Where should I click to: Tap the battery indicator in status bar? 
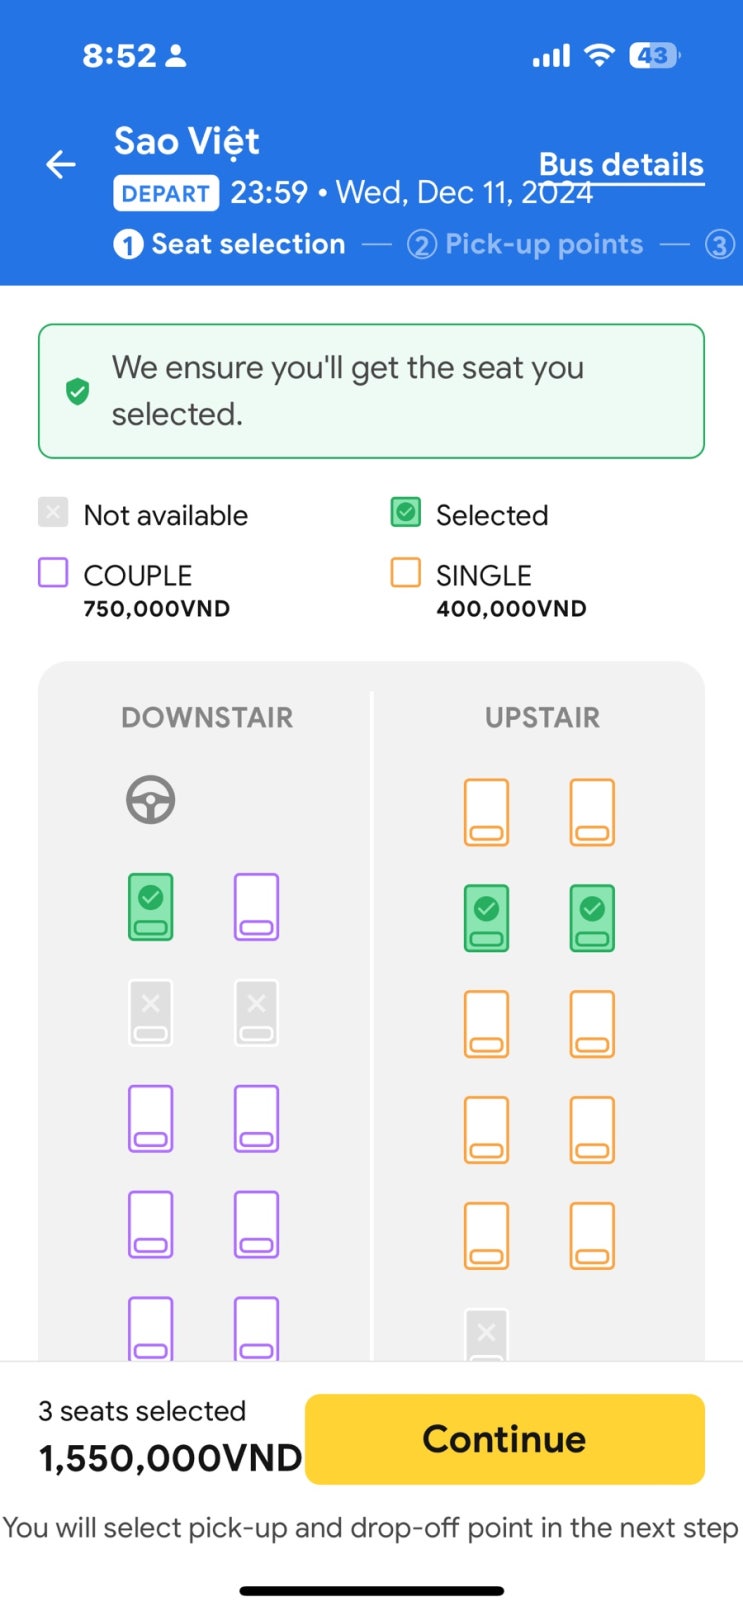coord(654,56)
